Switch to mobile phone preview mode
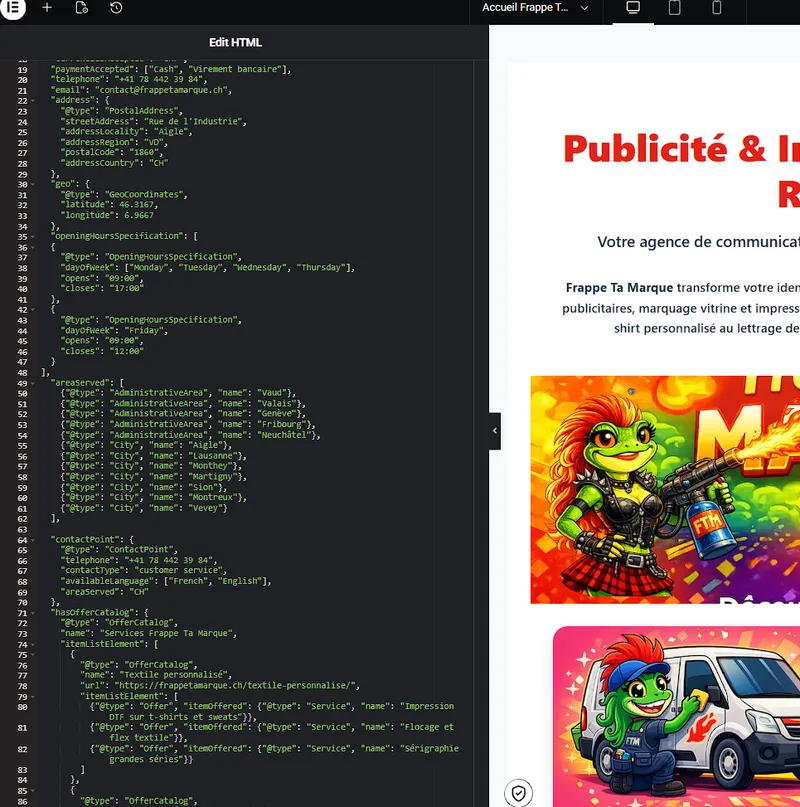800x807 pixels. 717,8
